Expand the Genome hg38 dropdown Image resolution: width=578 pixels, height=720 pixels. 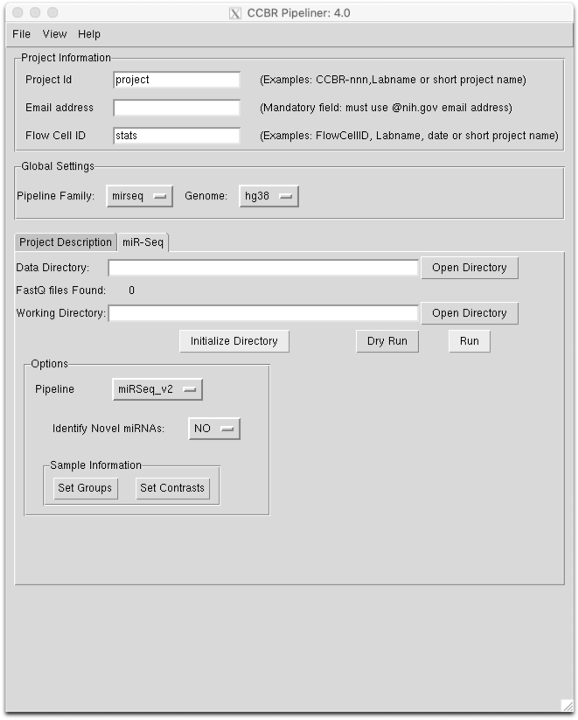[x=269, y=196]
